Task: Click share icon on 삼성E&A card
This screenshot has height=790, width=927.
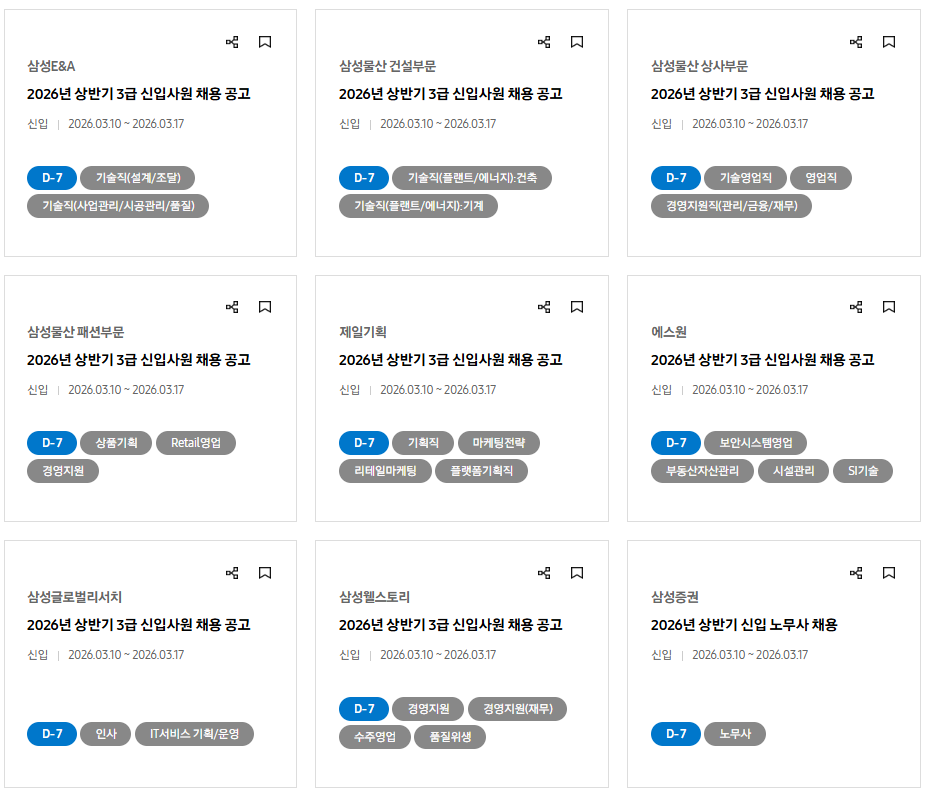Action: point(232,42)
